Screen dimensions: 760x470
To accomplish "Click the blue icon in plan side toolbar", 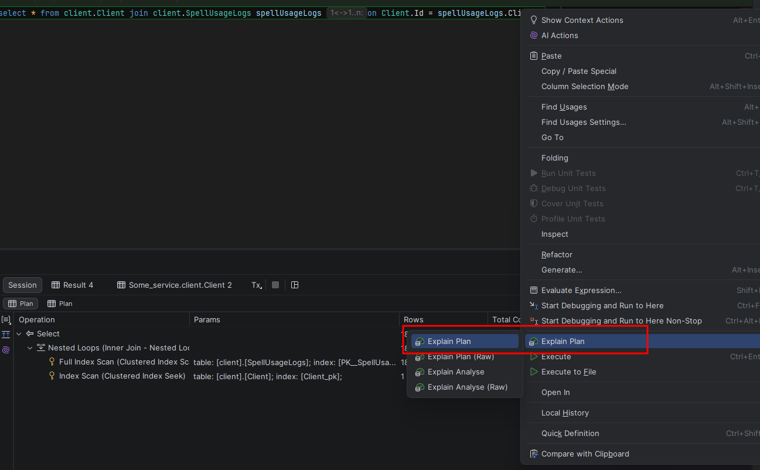I will [x=6, y=334].
